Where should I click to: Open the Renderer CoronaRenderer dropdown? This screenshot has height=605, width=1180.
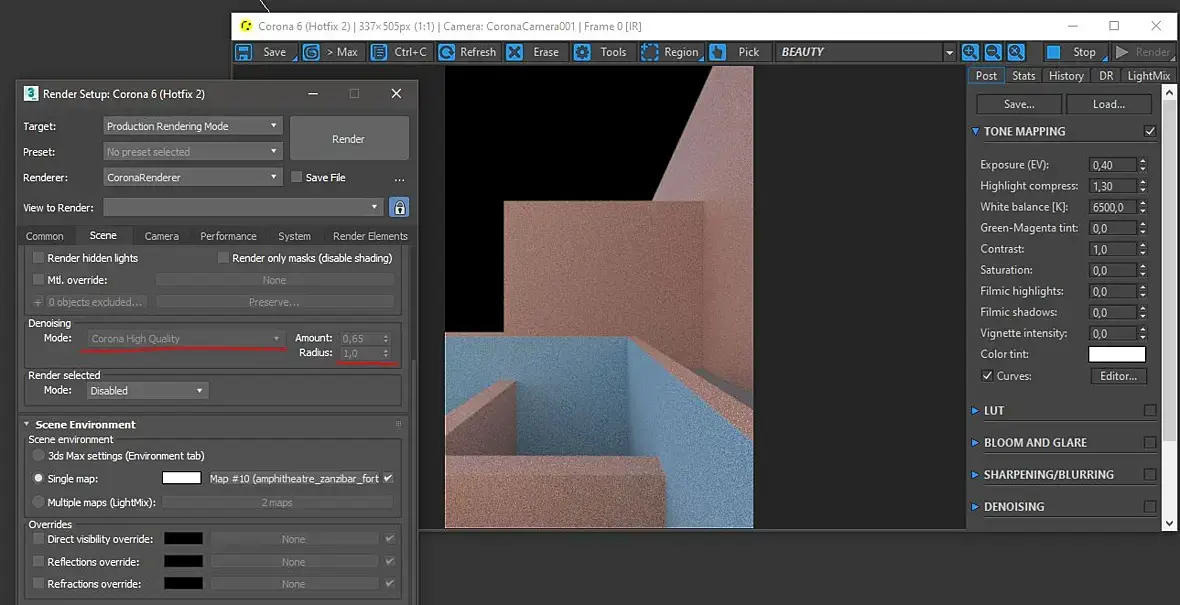(193, 178)
